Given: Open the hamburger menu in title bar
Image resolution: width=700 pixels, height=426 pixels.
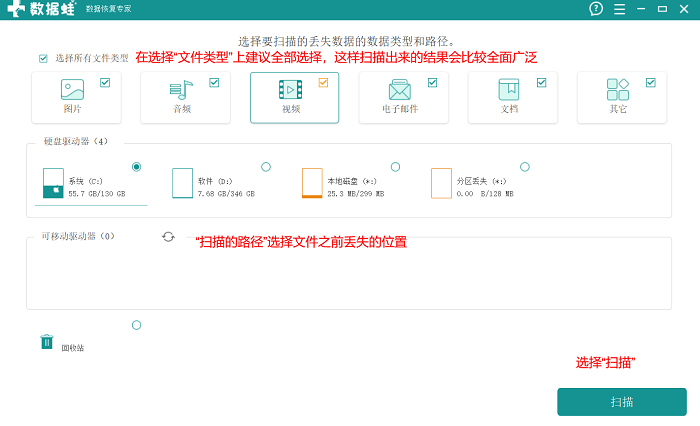Looking at the screenshot, I should [x=619, y=9].
